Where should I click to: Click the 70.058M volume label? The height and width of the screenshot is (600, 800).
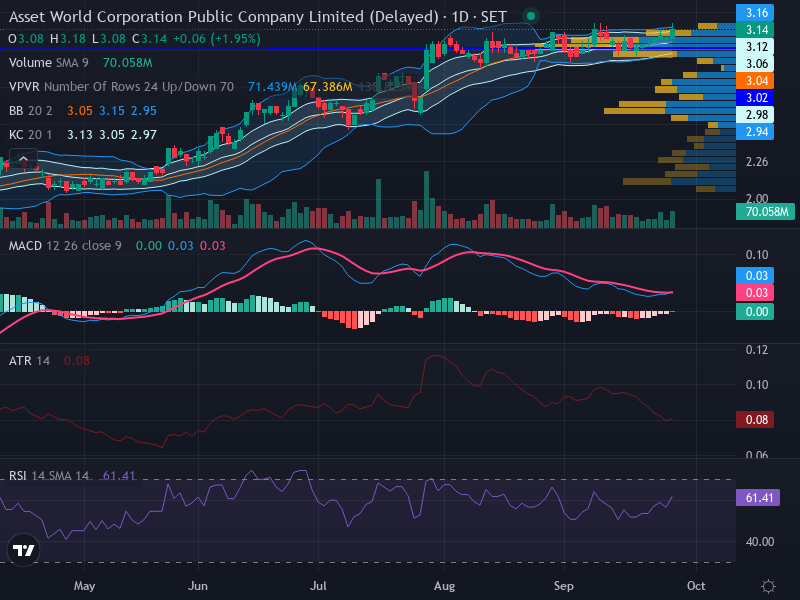[765, 212]
